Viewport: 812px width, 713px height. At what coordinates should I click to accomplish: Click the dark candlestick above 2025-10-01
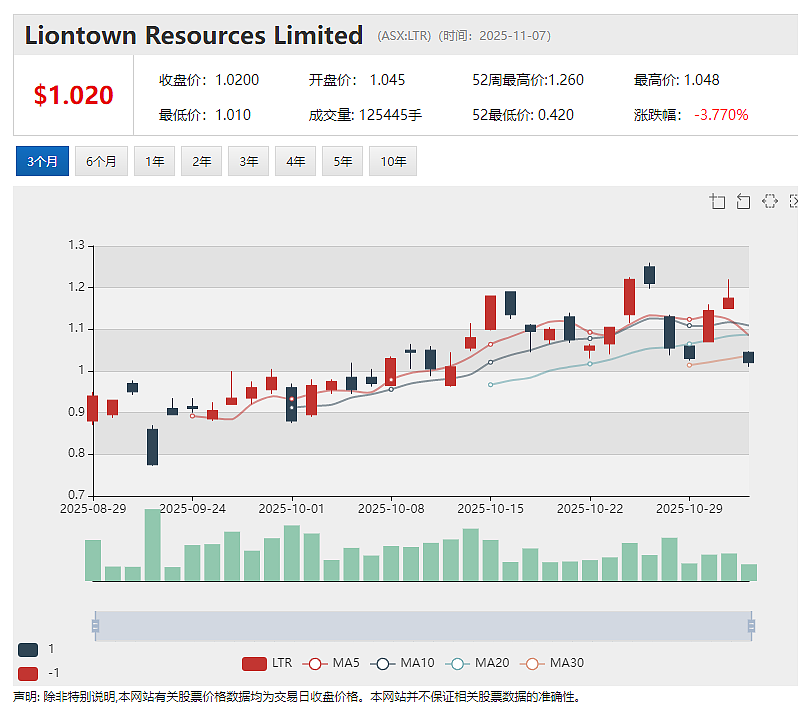(292, 404)
